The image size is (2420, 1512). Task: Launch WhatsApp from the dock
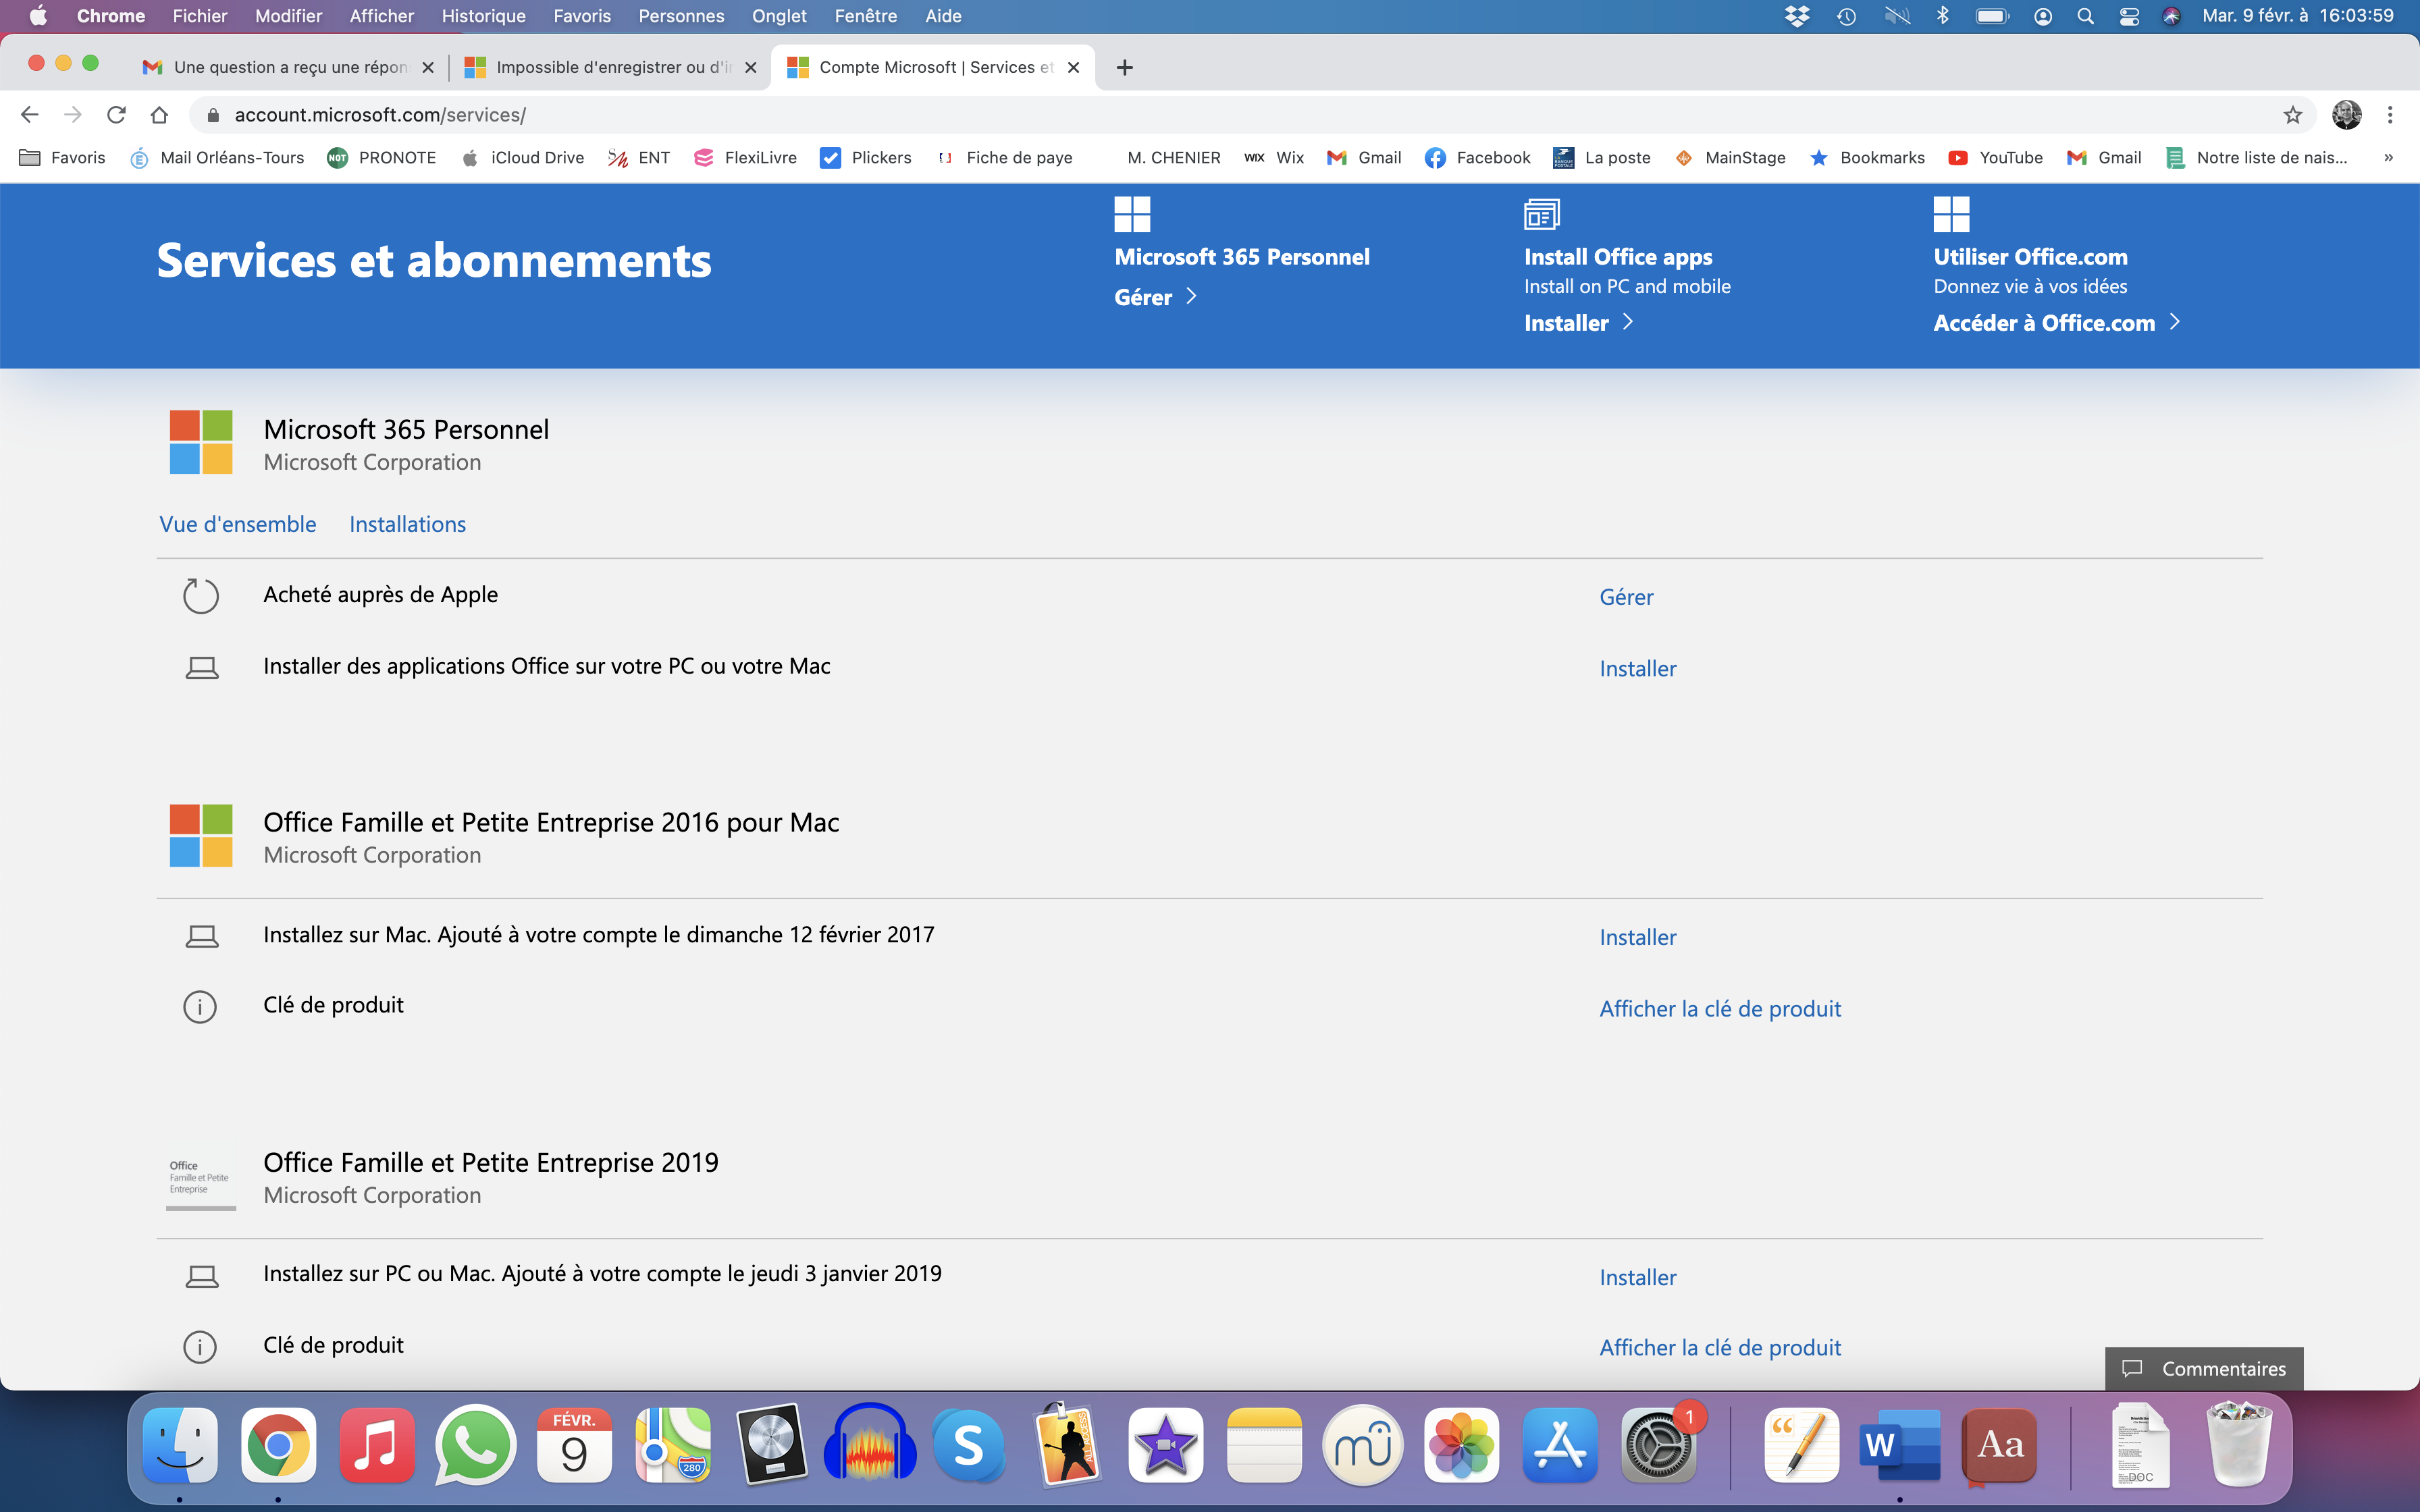[x=475, y=1445]
